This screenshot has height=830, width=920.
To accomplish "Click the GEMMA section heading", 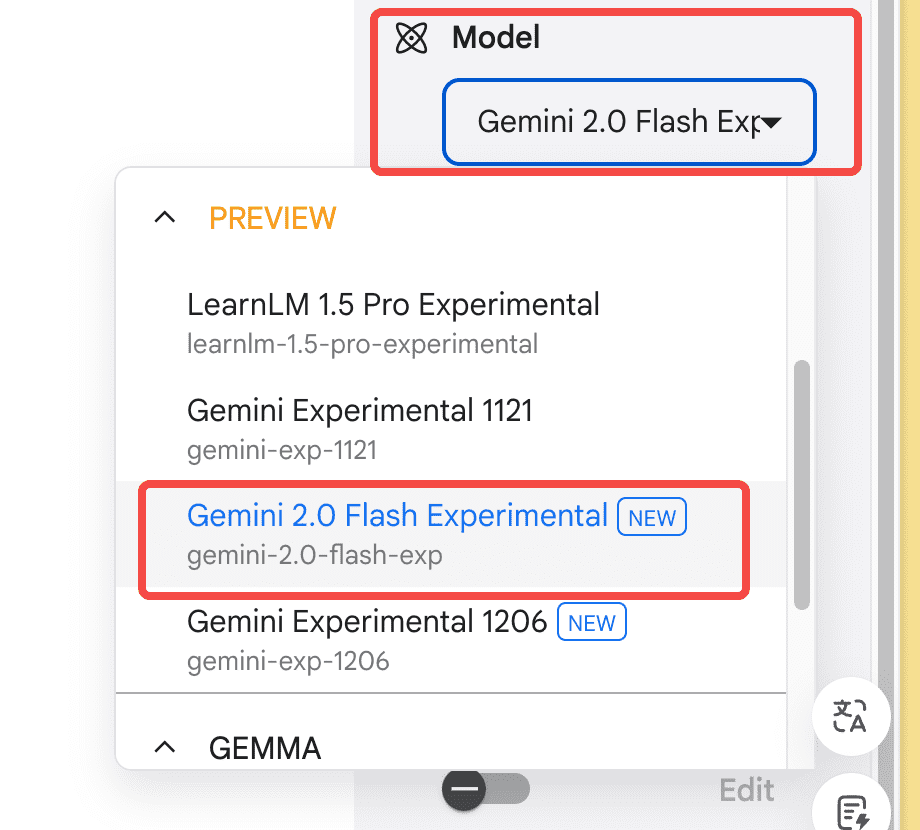I will [265, 748].
